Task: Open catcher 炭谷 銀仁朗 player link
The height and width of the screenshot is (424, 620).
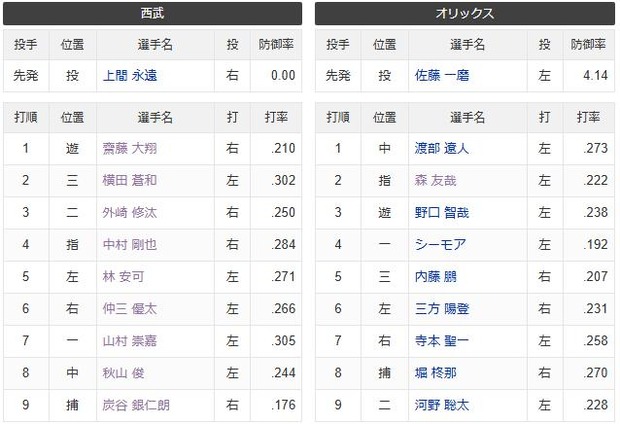Action: (136, 405)
